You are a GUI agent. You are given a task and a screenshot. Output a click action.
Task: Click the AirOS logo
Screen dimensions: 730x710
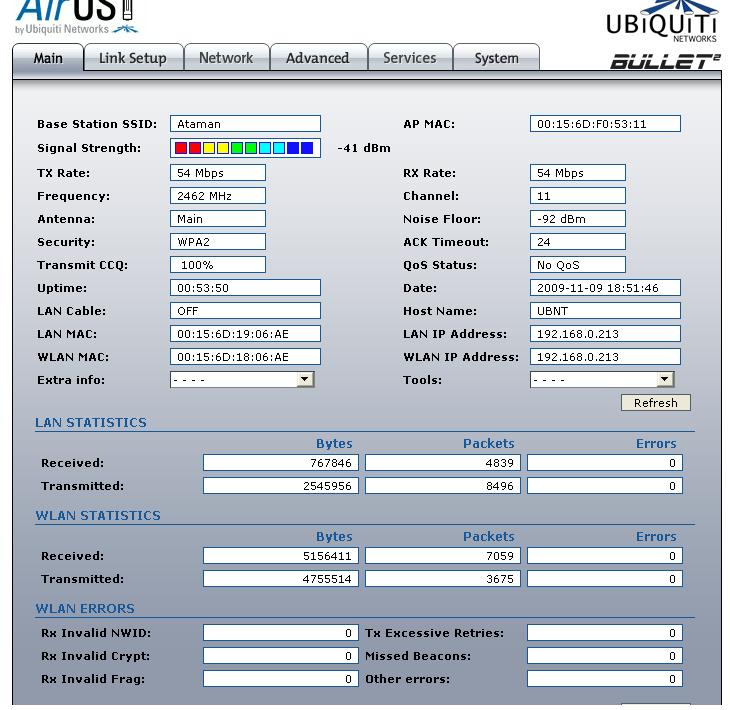click(x=77, y=17)
